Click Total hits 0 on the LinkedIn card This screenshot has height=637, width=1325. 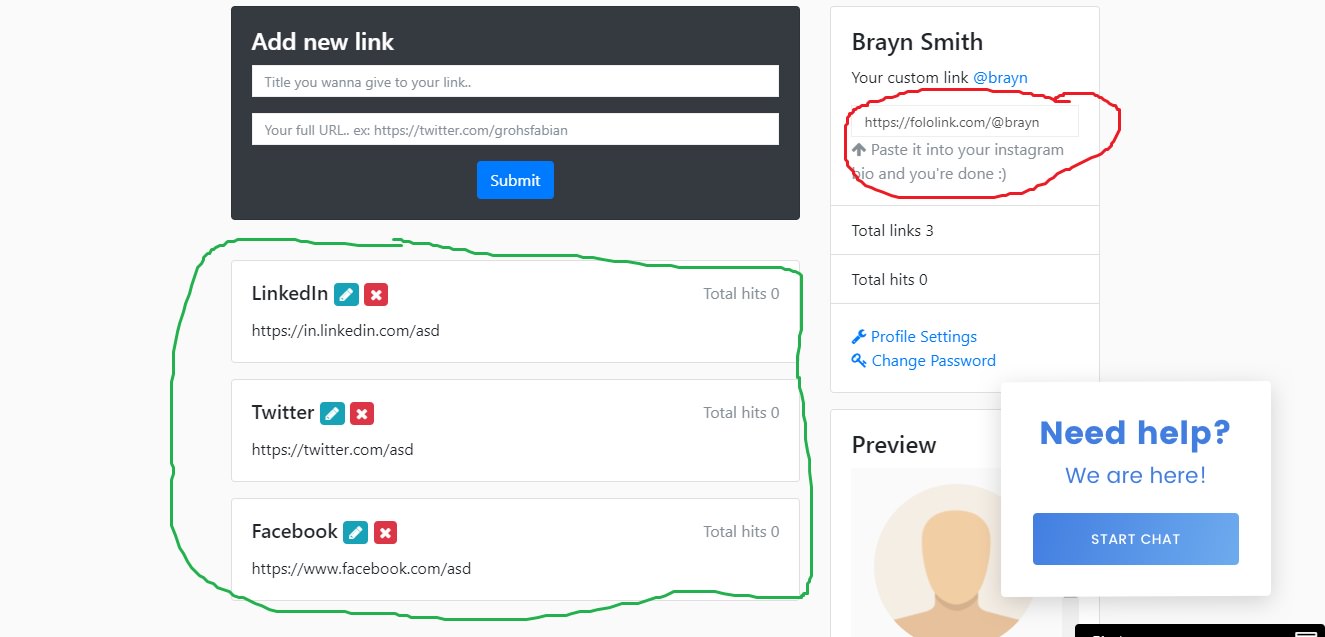(x=741, y=294)
